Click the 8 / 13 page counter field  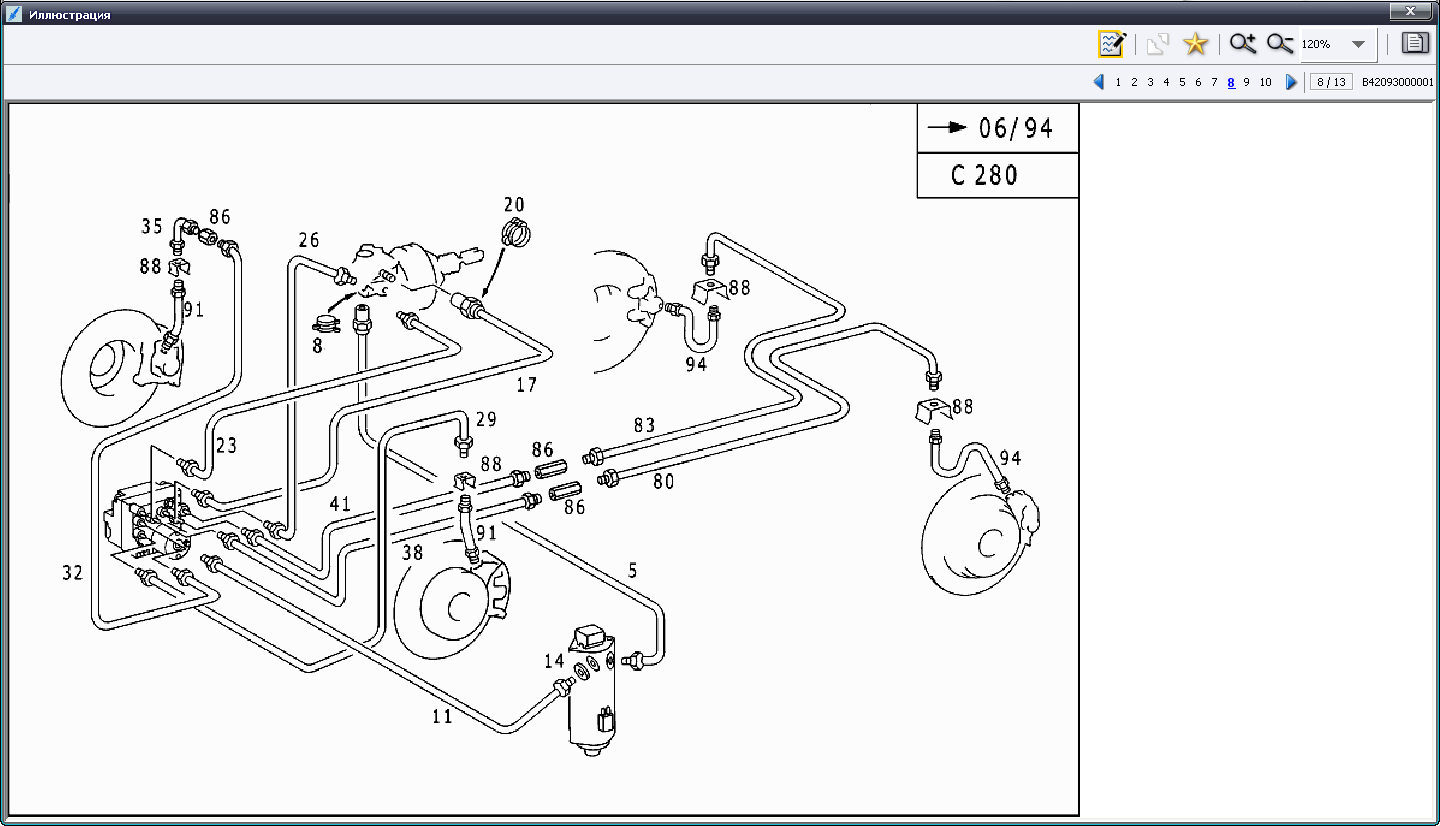1331,82
